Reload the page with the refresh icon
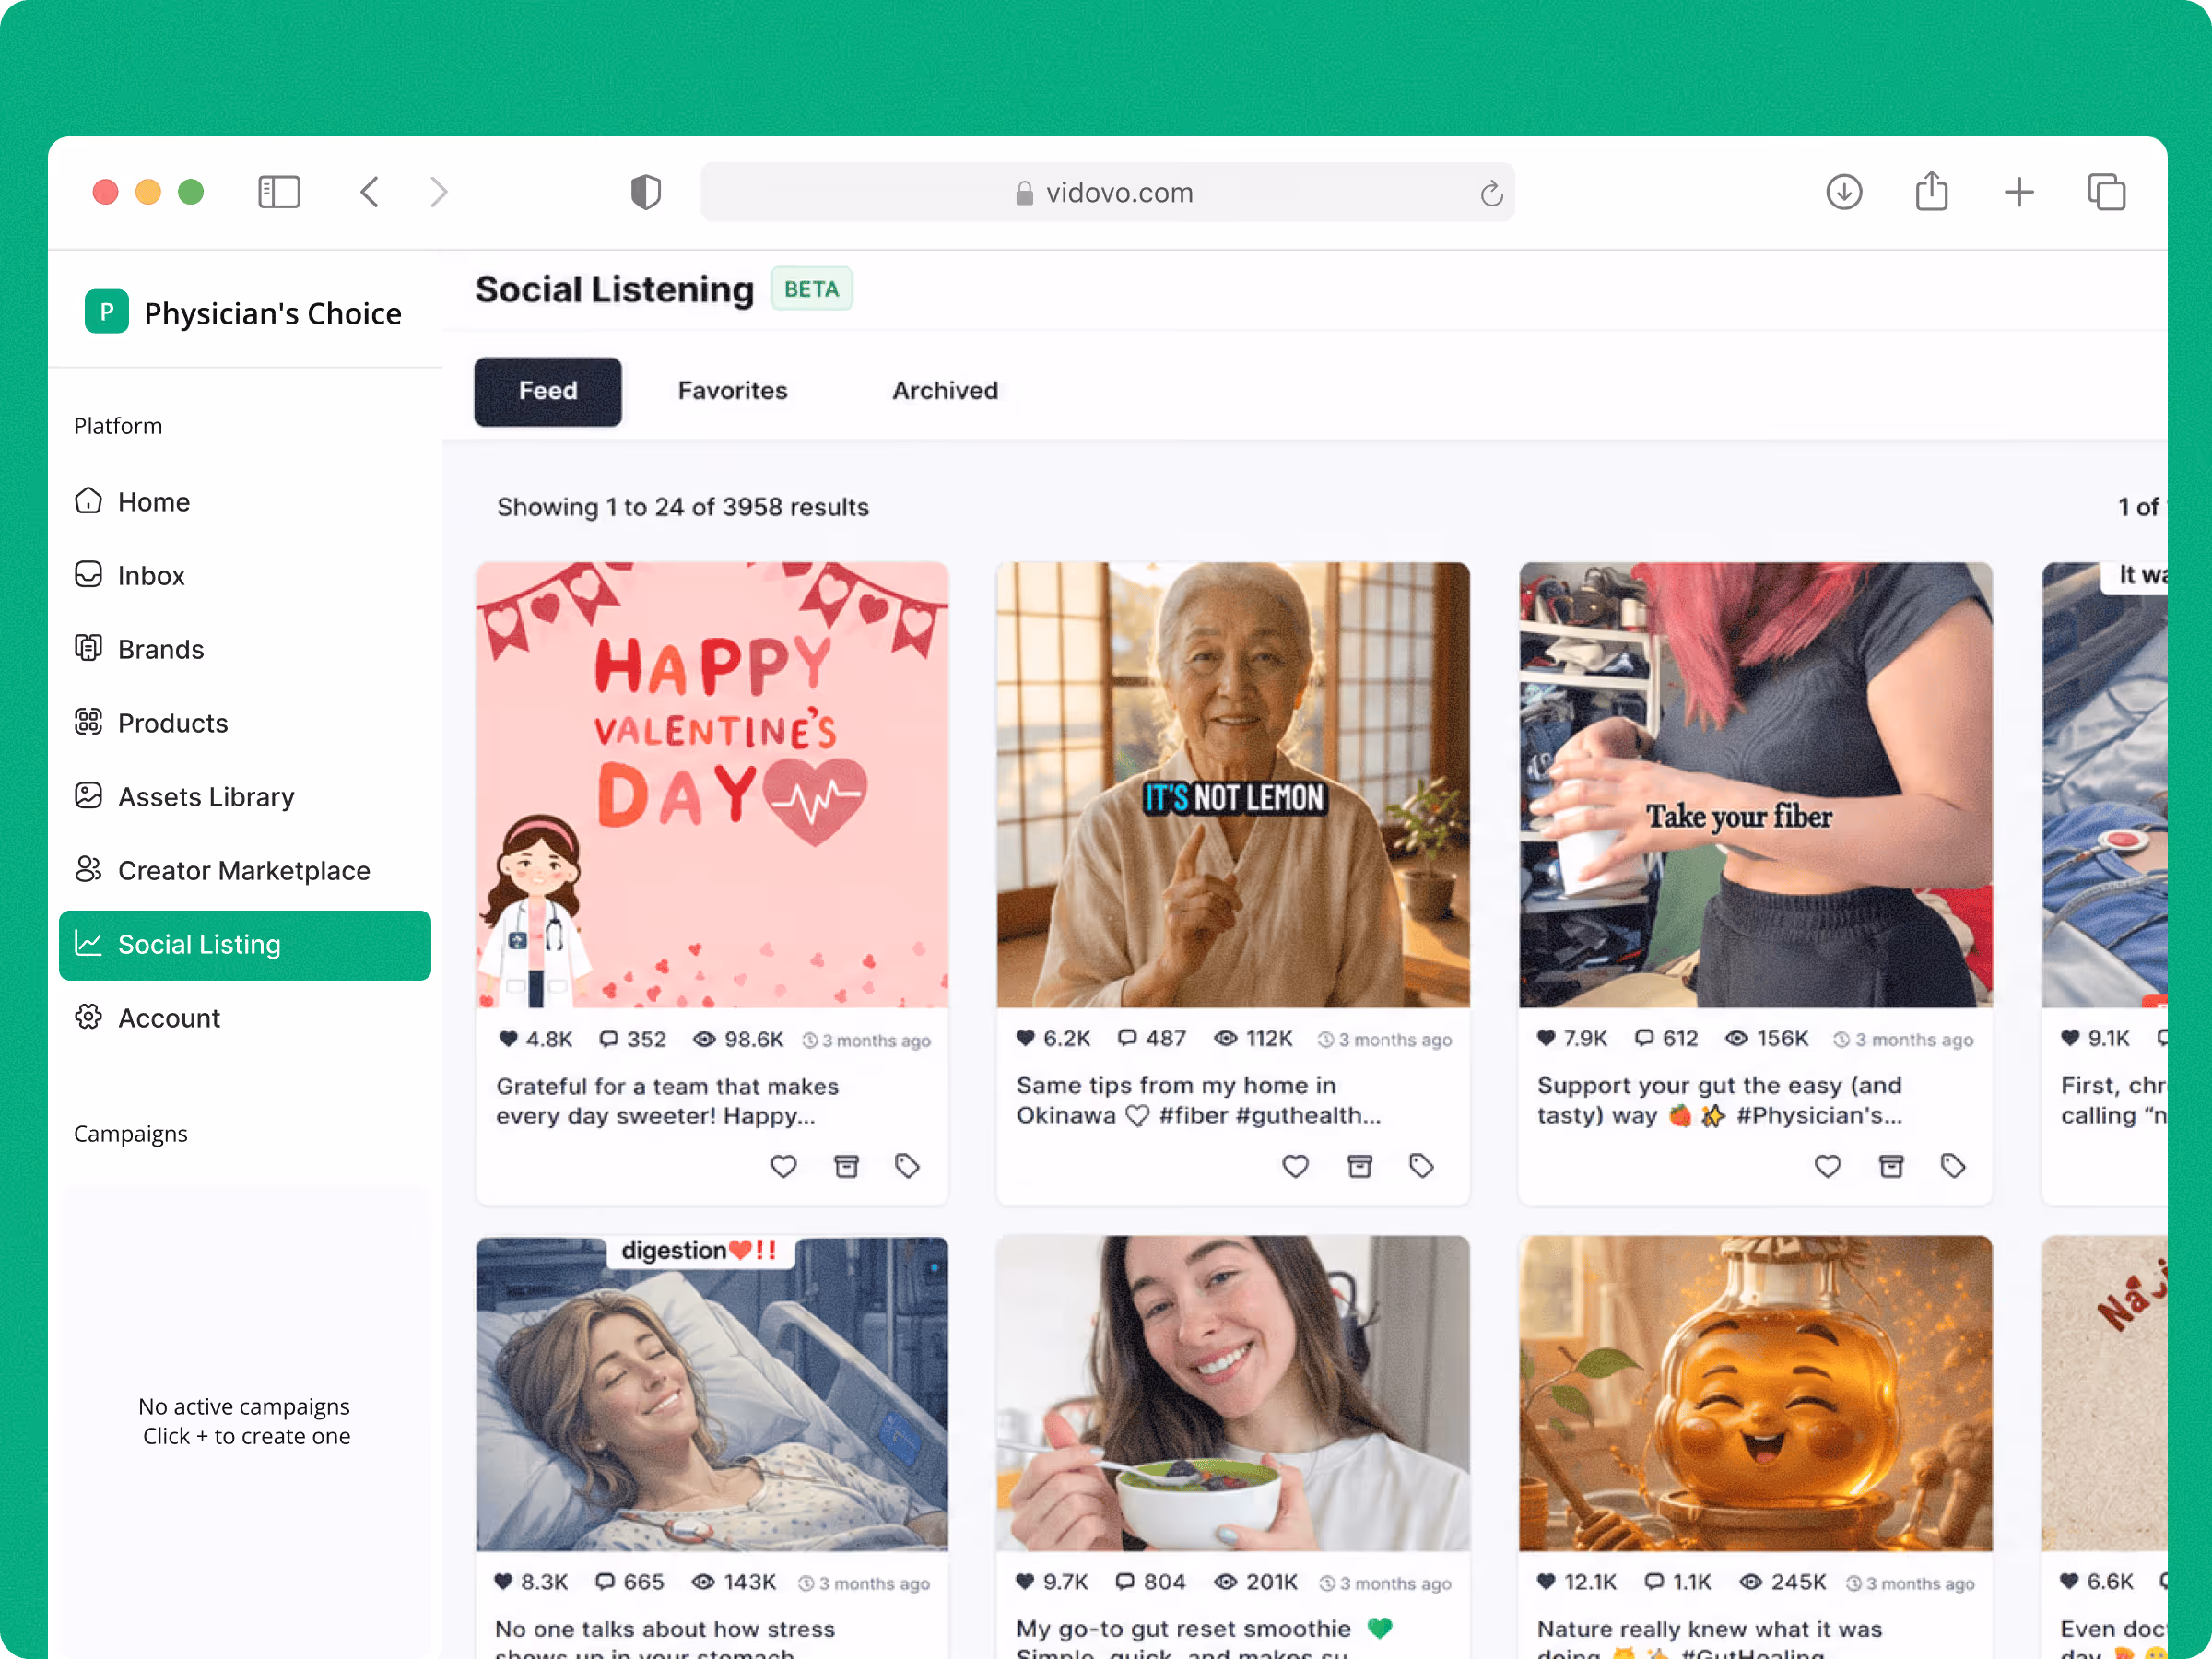This screenshot has height=1659, width=2212. [1491, 193]
